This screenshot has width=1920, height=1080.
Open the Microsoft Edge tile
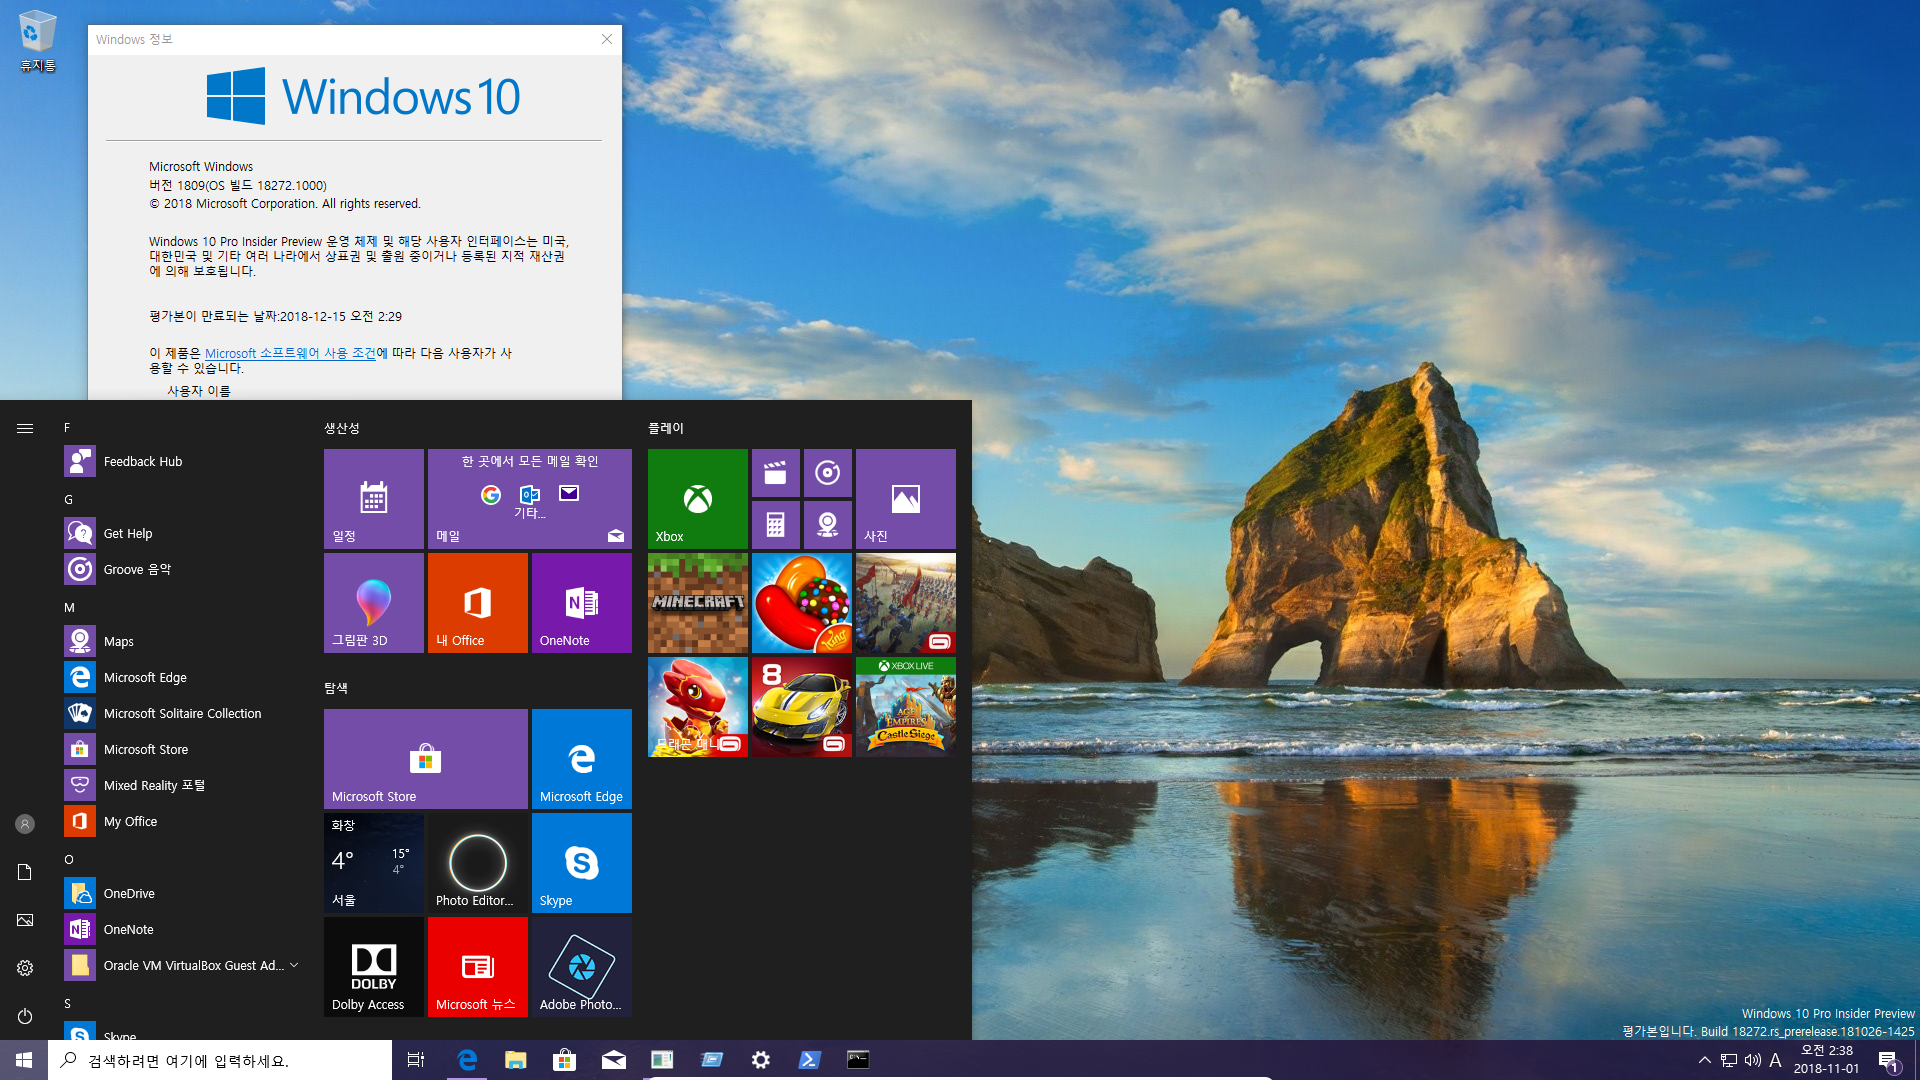point(582,759)
